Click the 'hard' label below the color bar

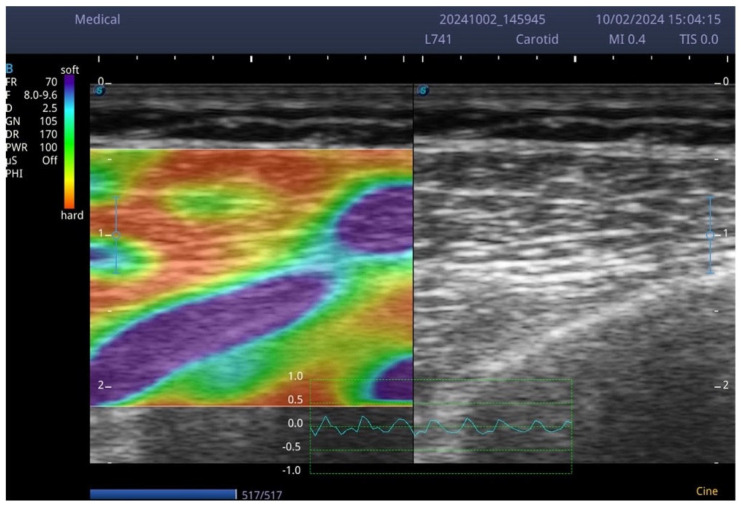click(x=72, y=215)
